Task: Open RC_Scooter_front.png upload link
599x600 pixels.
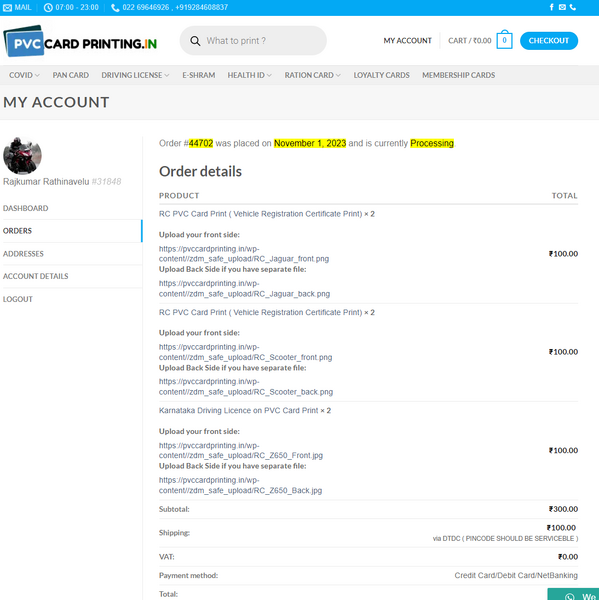Action: pyautogui.click(x=245, y=352)
